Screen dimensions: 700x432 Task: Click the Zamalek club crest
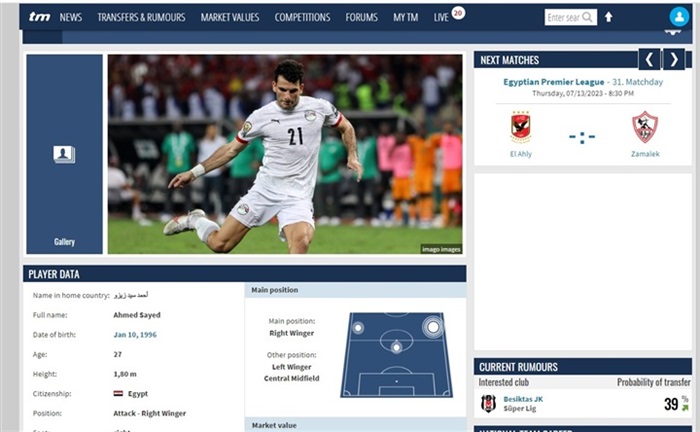pos(645,128)
